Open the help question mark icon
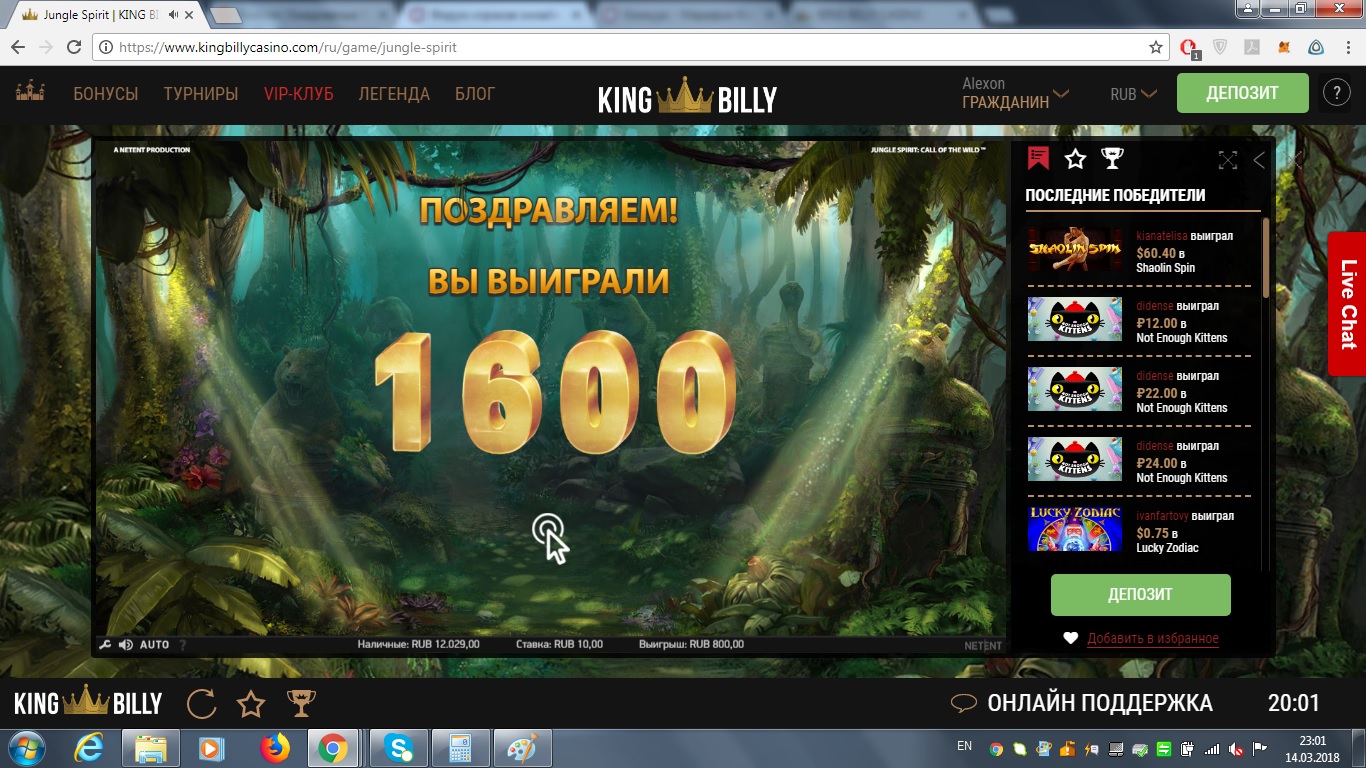1366x768 pixels. coord(1336,93)
